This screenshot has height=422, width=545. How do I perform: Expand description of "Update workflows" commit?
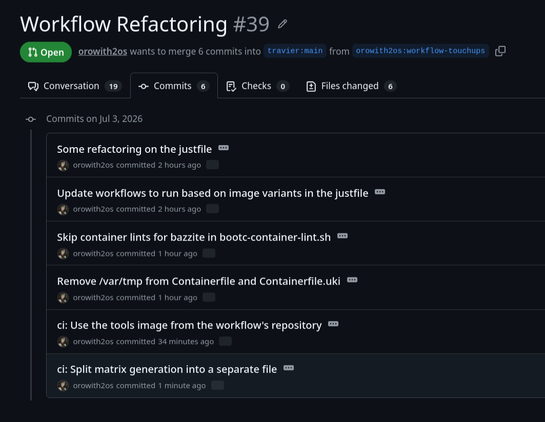click(380, 192)
